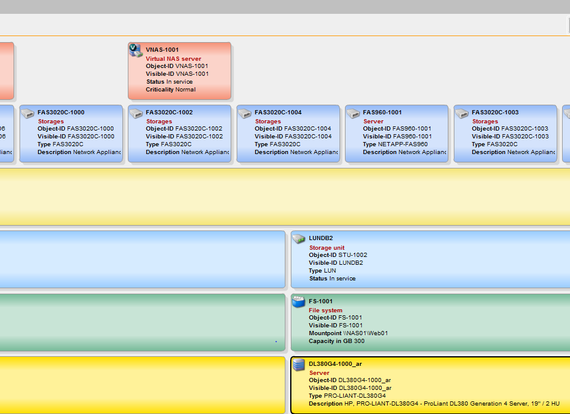Viewport: 570px width, 414px height.
Task: Click the FAS3020C-1003 storage drive icon
Action: click(462, 114)
